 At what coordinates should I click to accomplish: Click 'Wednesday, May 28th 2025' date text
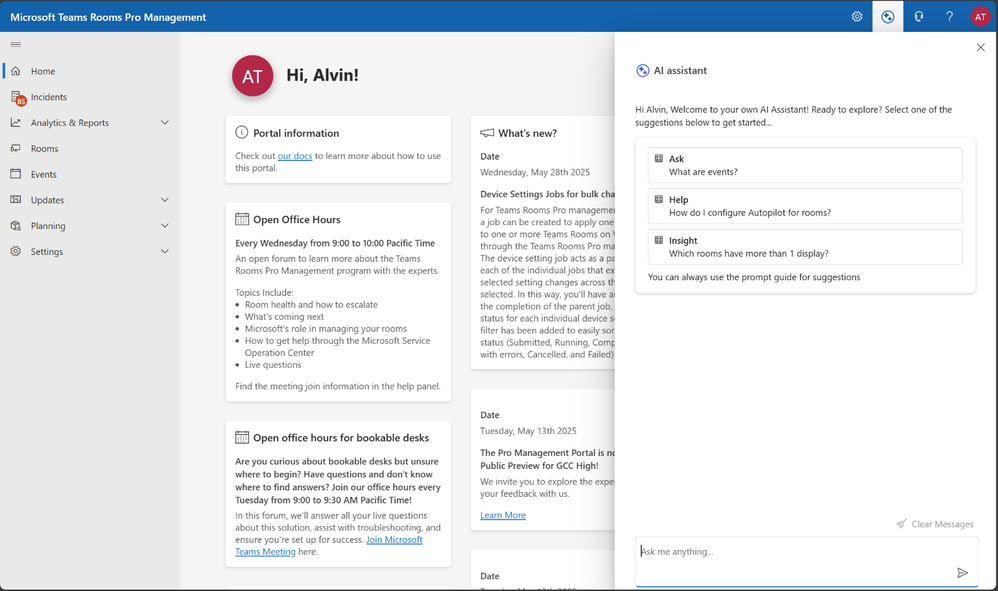click(x=535, y=172)
